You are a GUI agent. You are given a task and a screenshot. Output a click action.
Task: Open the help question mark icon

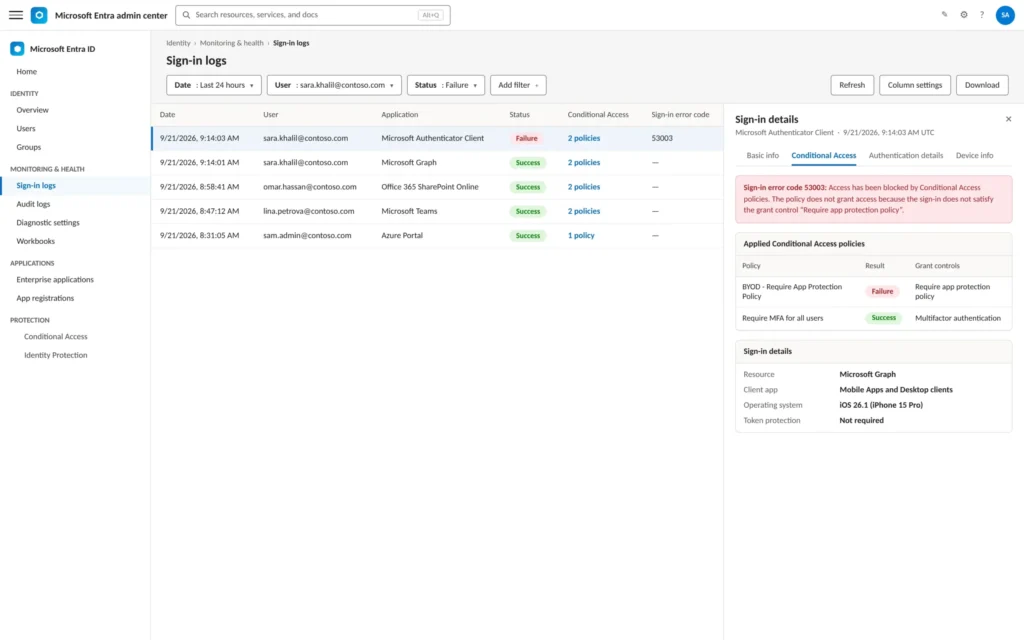tap(982, 14)
